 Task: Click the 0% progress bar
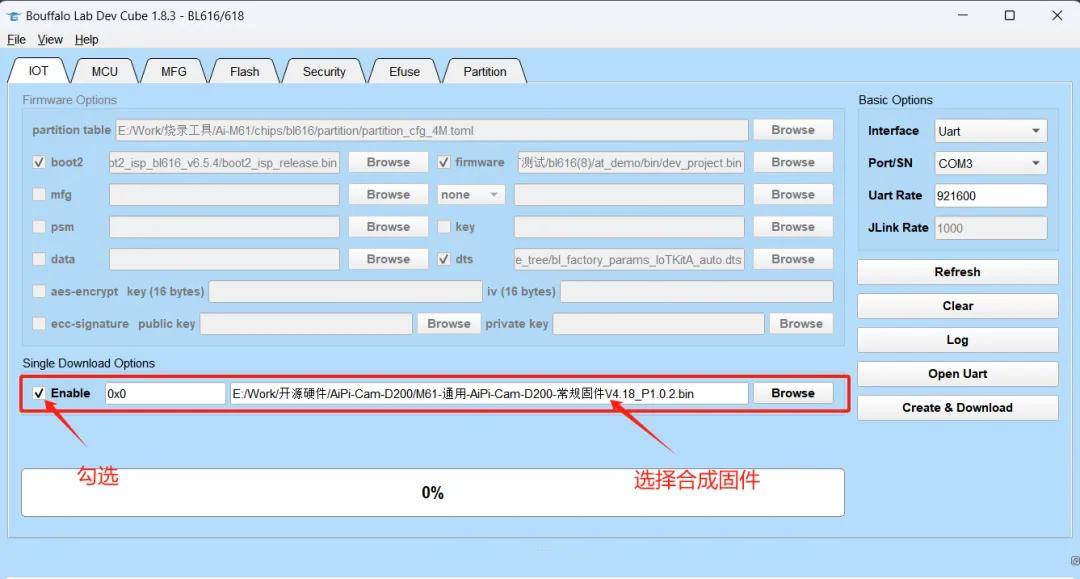coord(433,492)
